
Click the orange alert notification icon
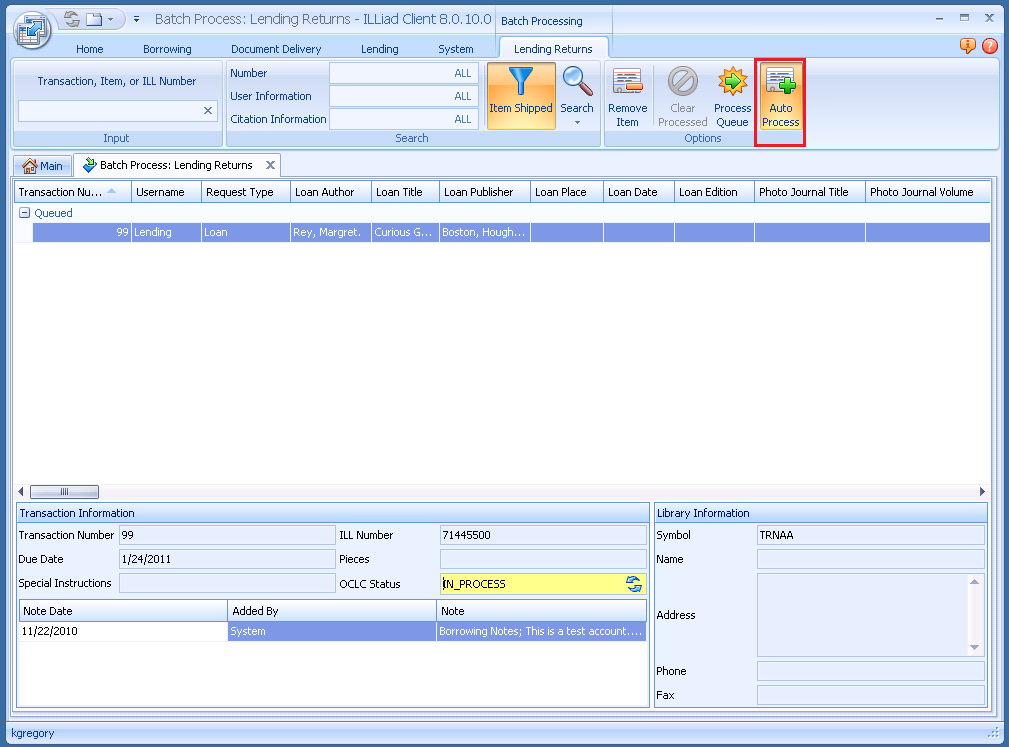tap(967, 46)
